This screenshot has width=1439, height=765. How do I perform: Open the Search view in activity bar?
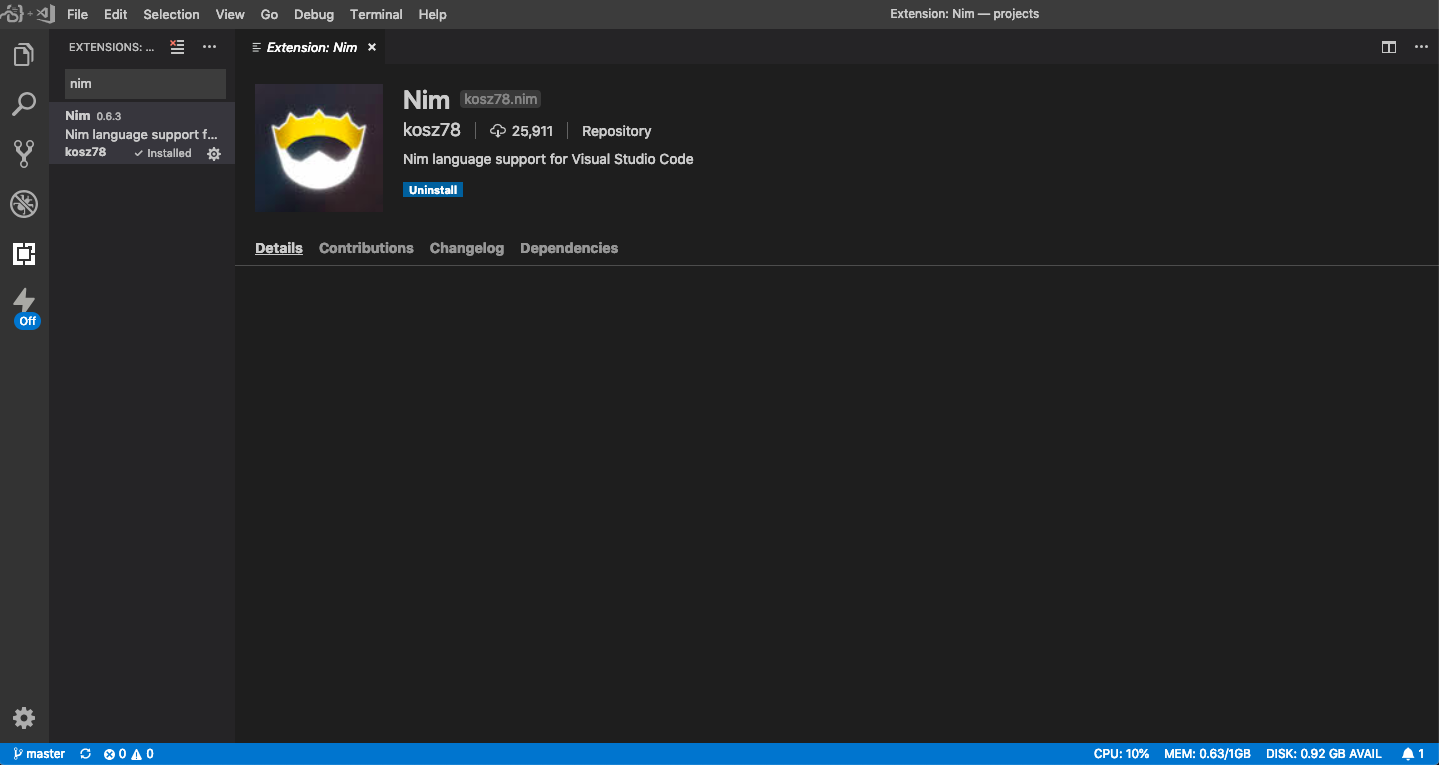pyautogui.click(x=24, y=104)
